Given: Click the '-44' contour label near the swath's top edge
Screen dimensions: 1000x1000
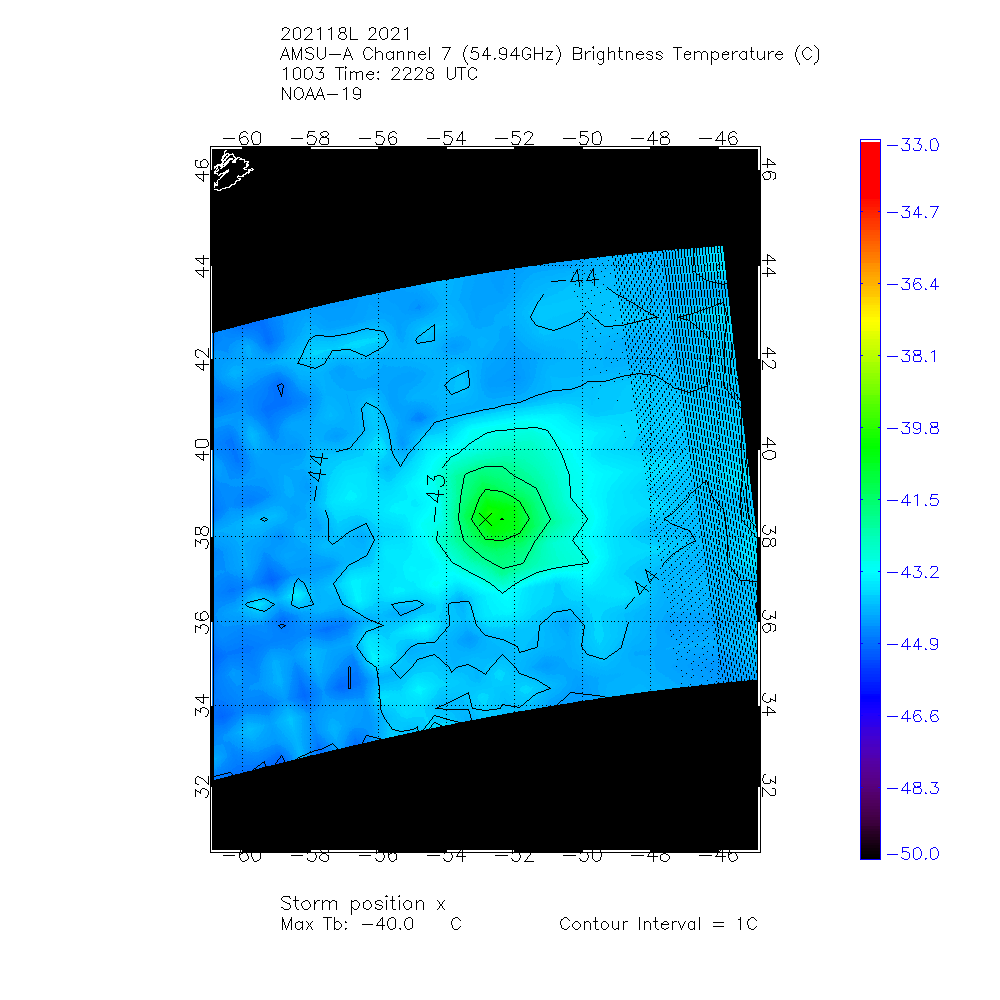Looking at the screenshot, I should [x=575, y=278].
